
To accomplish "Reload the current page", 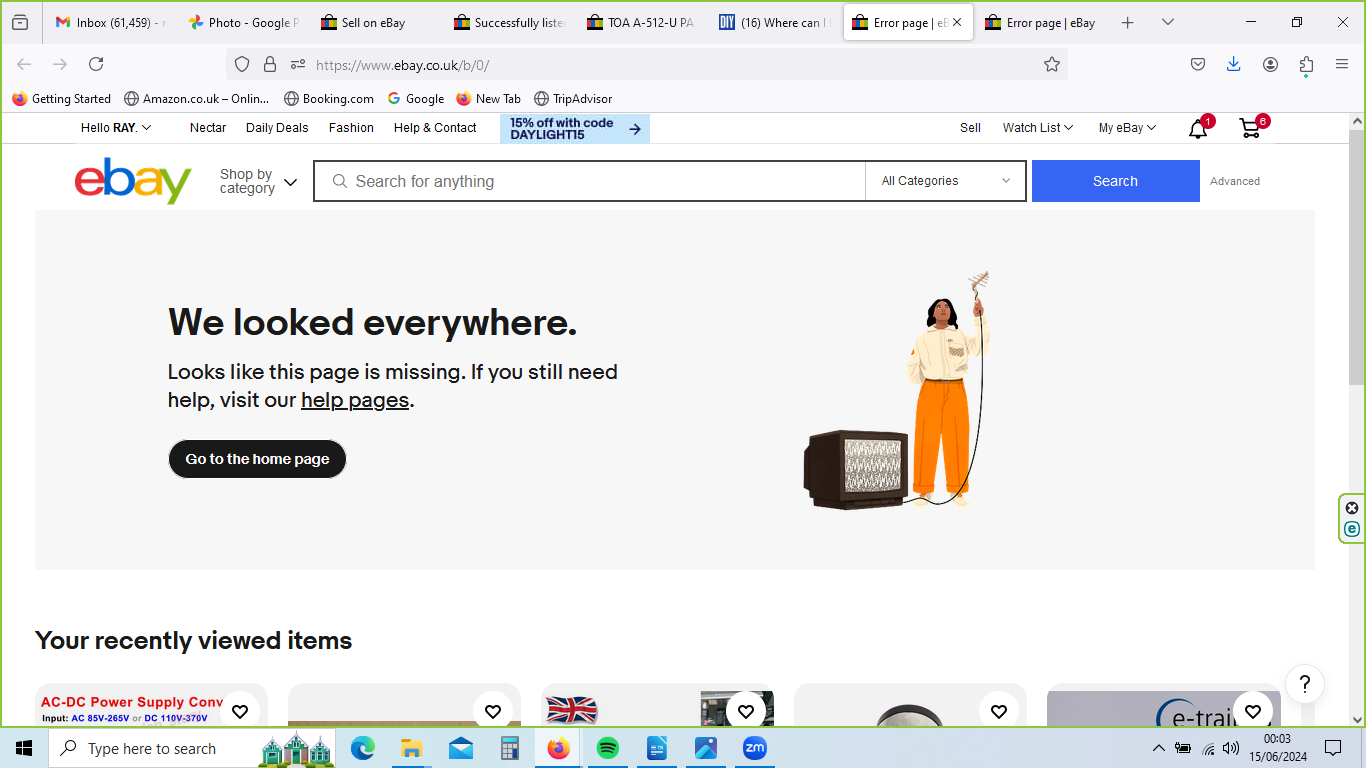I will (x=96, y=64).
